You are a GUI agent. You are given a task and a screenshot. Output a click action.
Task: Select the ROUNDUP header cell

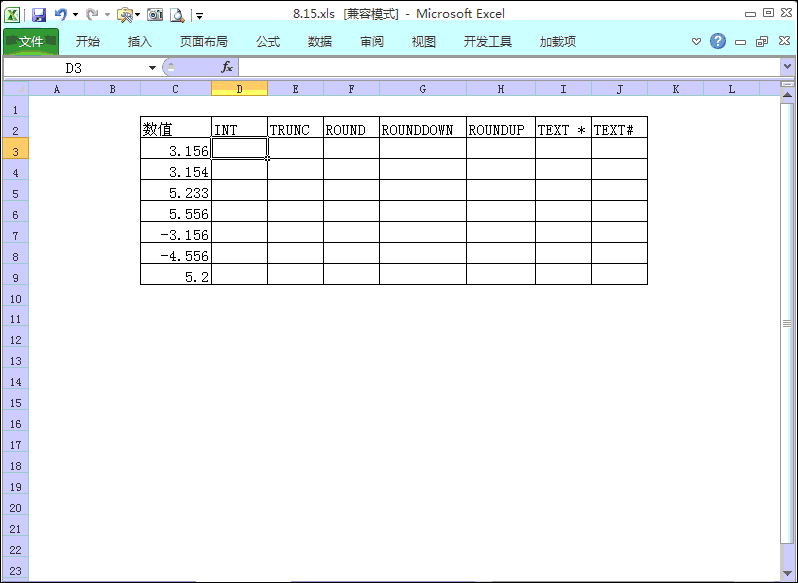click(501, 127)
